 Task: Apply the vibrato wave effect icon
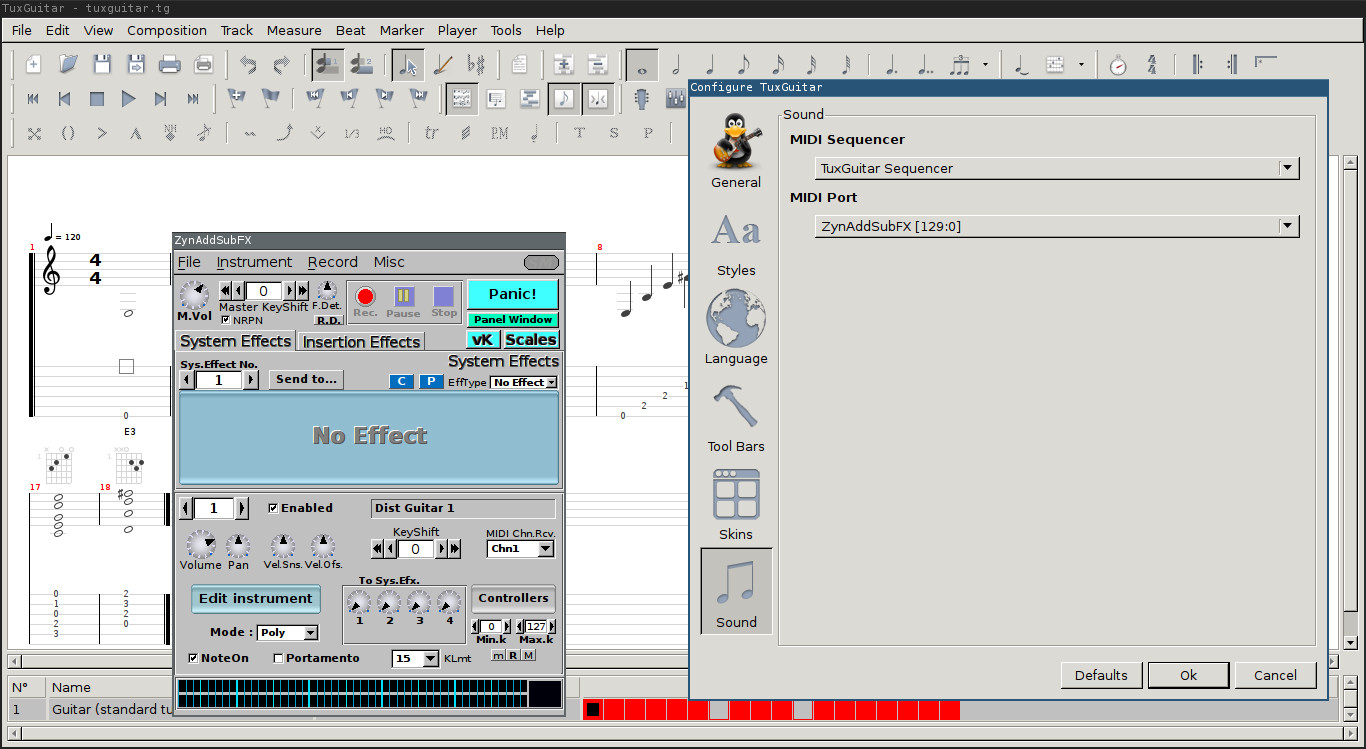point(250,133)
